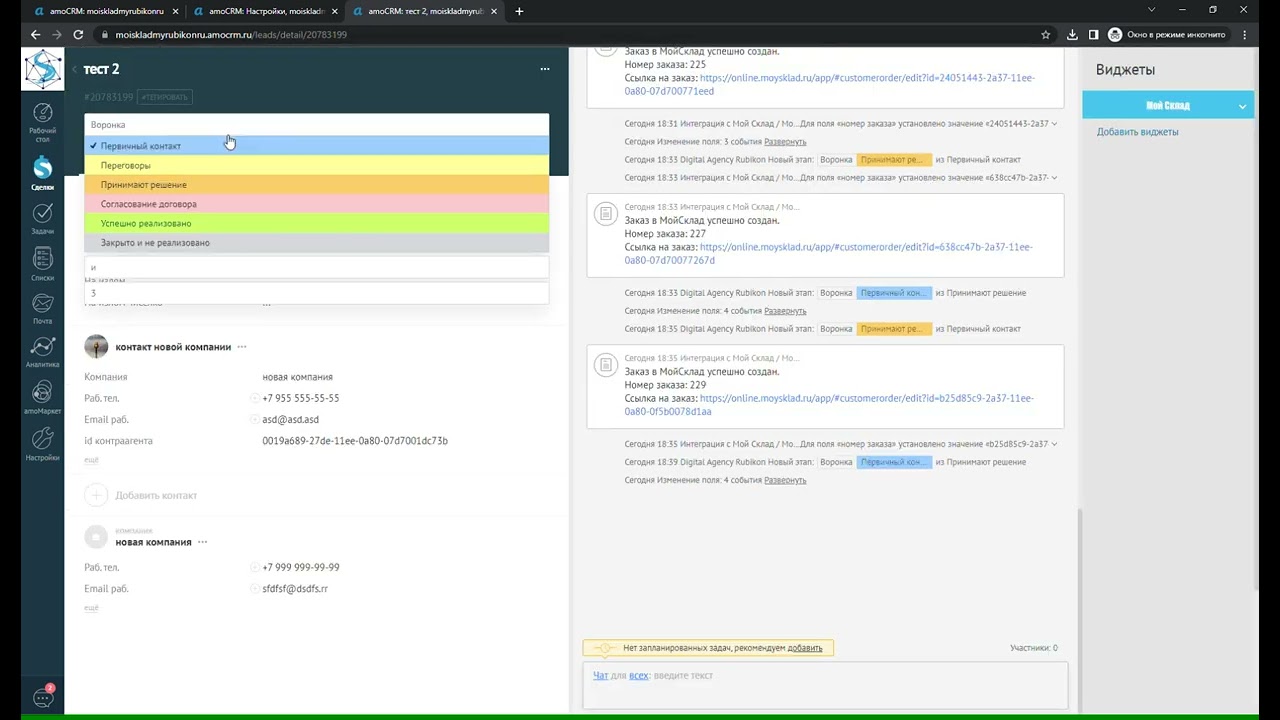This screenshot has height=720, width=1280.
Task: Open amoМаркет in sidebar
Action: point(42,398)
